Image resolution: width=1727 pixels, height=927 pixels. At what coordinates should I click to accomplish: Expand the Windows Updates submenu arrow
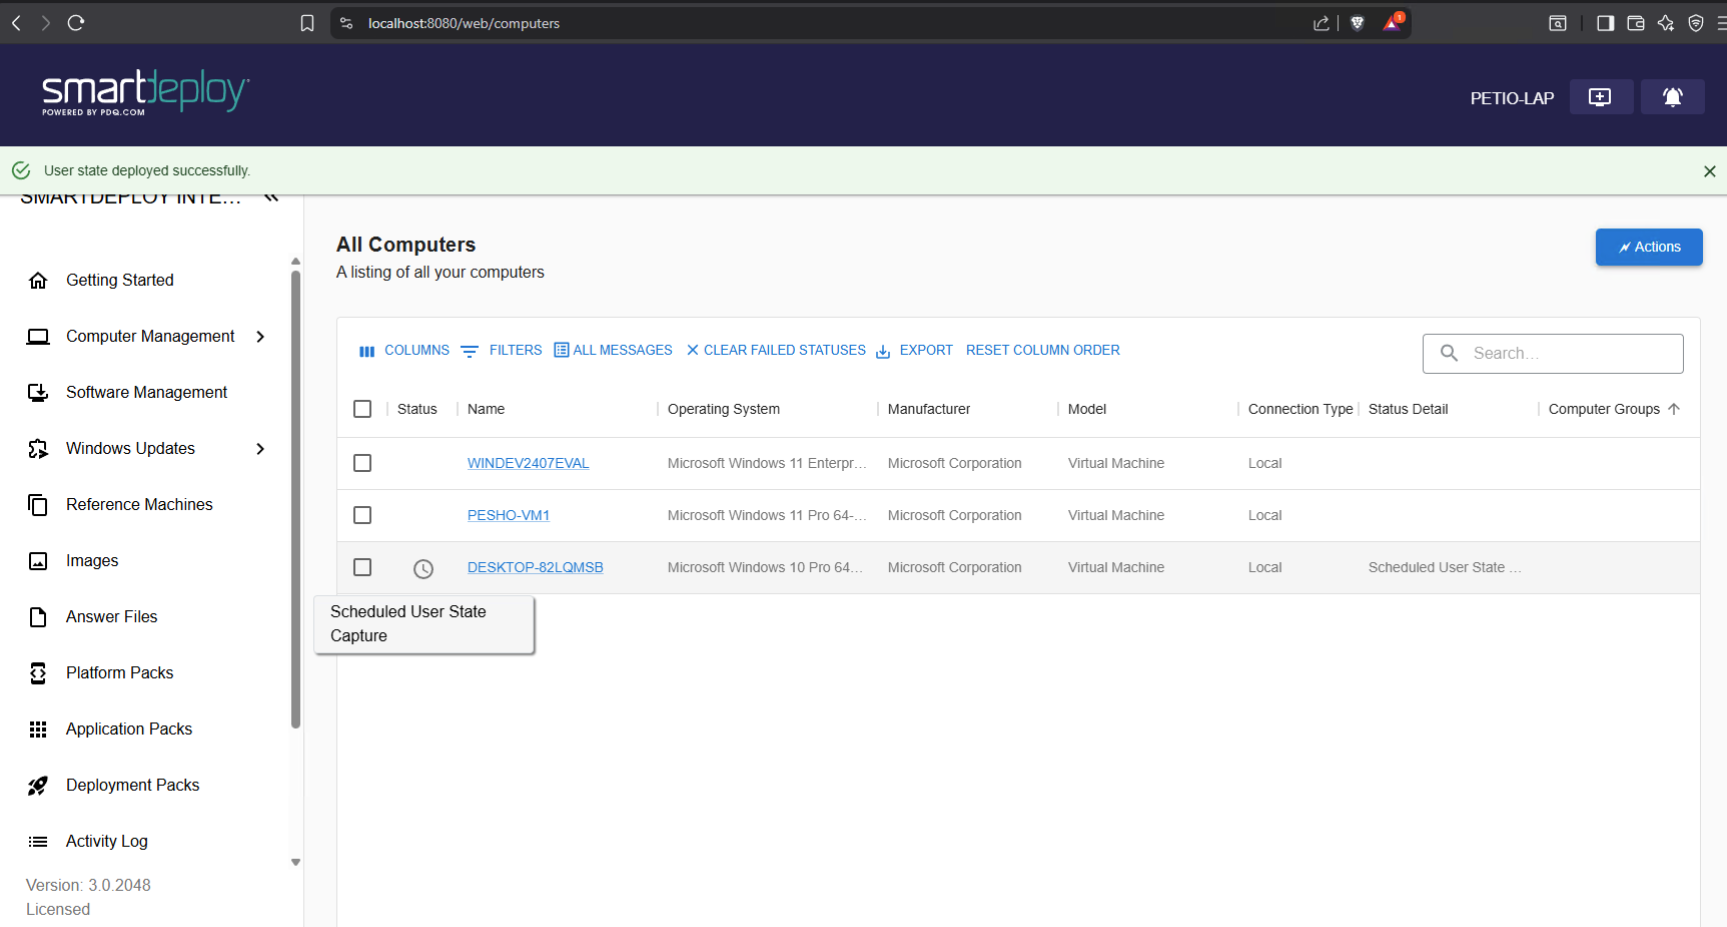point(260,449)
